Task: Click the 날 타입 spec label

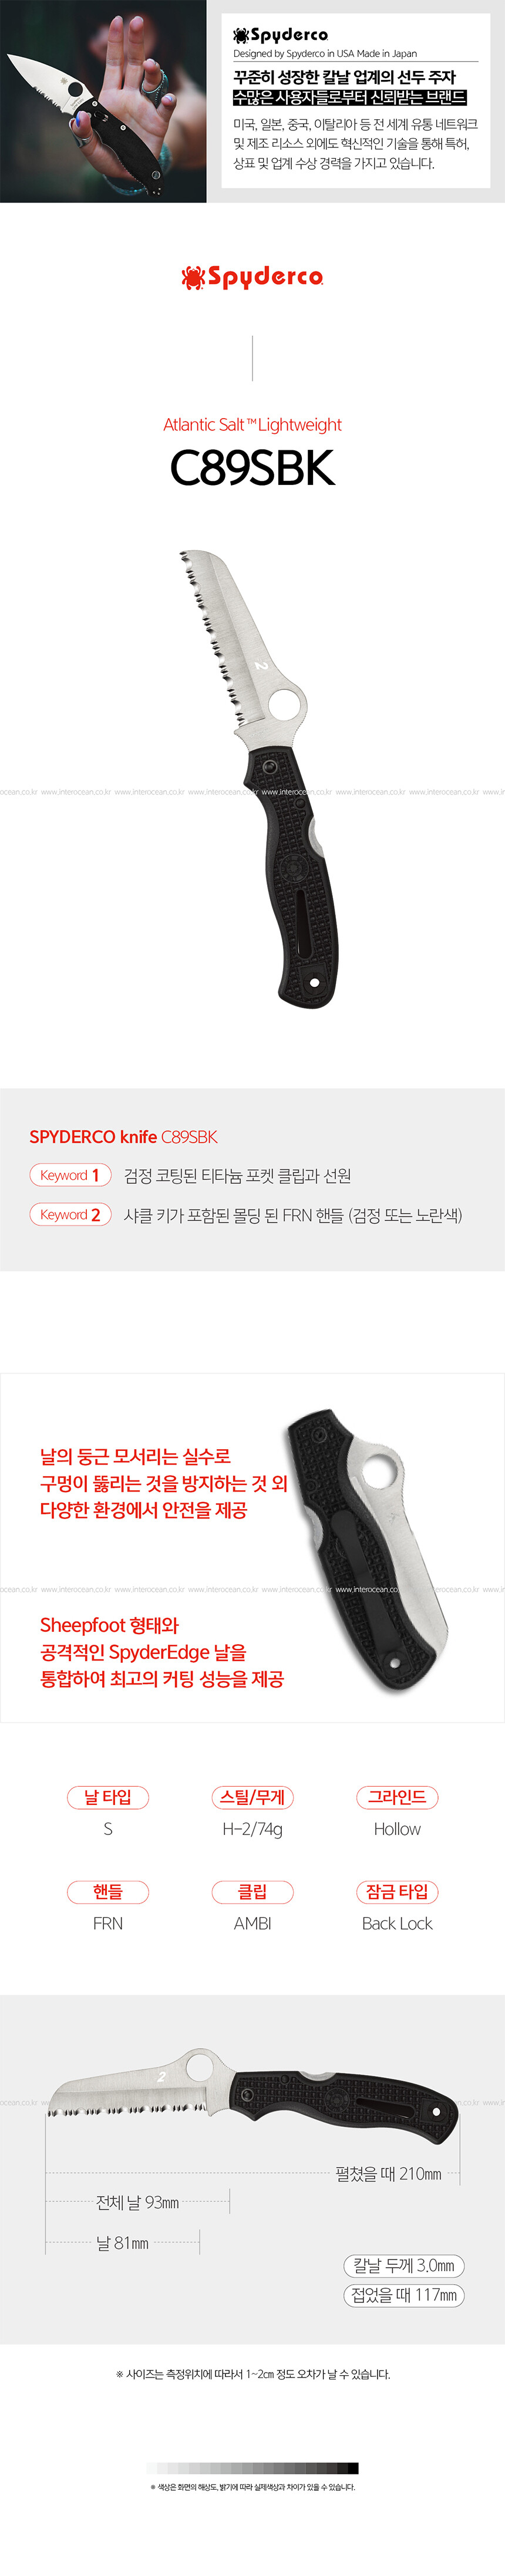Action: coord(108,1797)
